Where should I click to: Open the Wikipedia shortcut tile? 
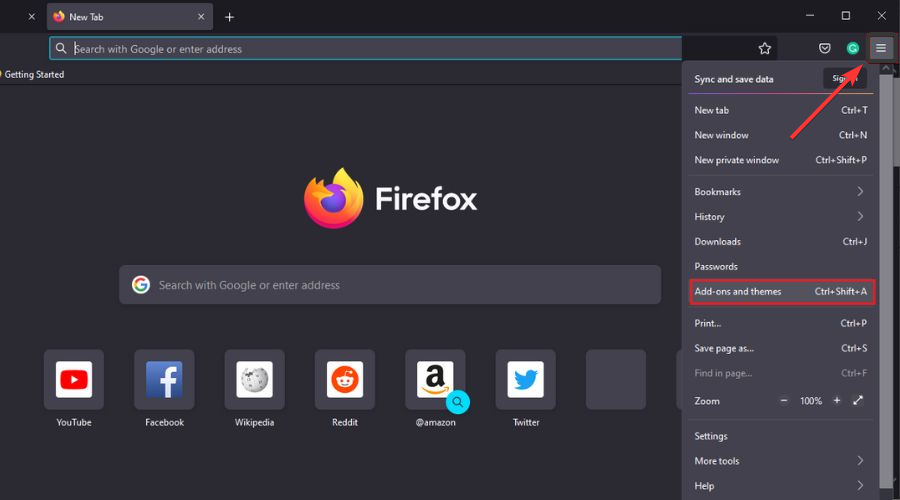click(254, 379)
